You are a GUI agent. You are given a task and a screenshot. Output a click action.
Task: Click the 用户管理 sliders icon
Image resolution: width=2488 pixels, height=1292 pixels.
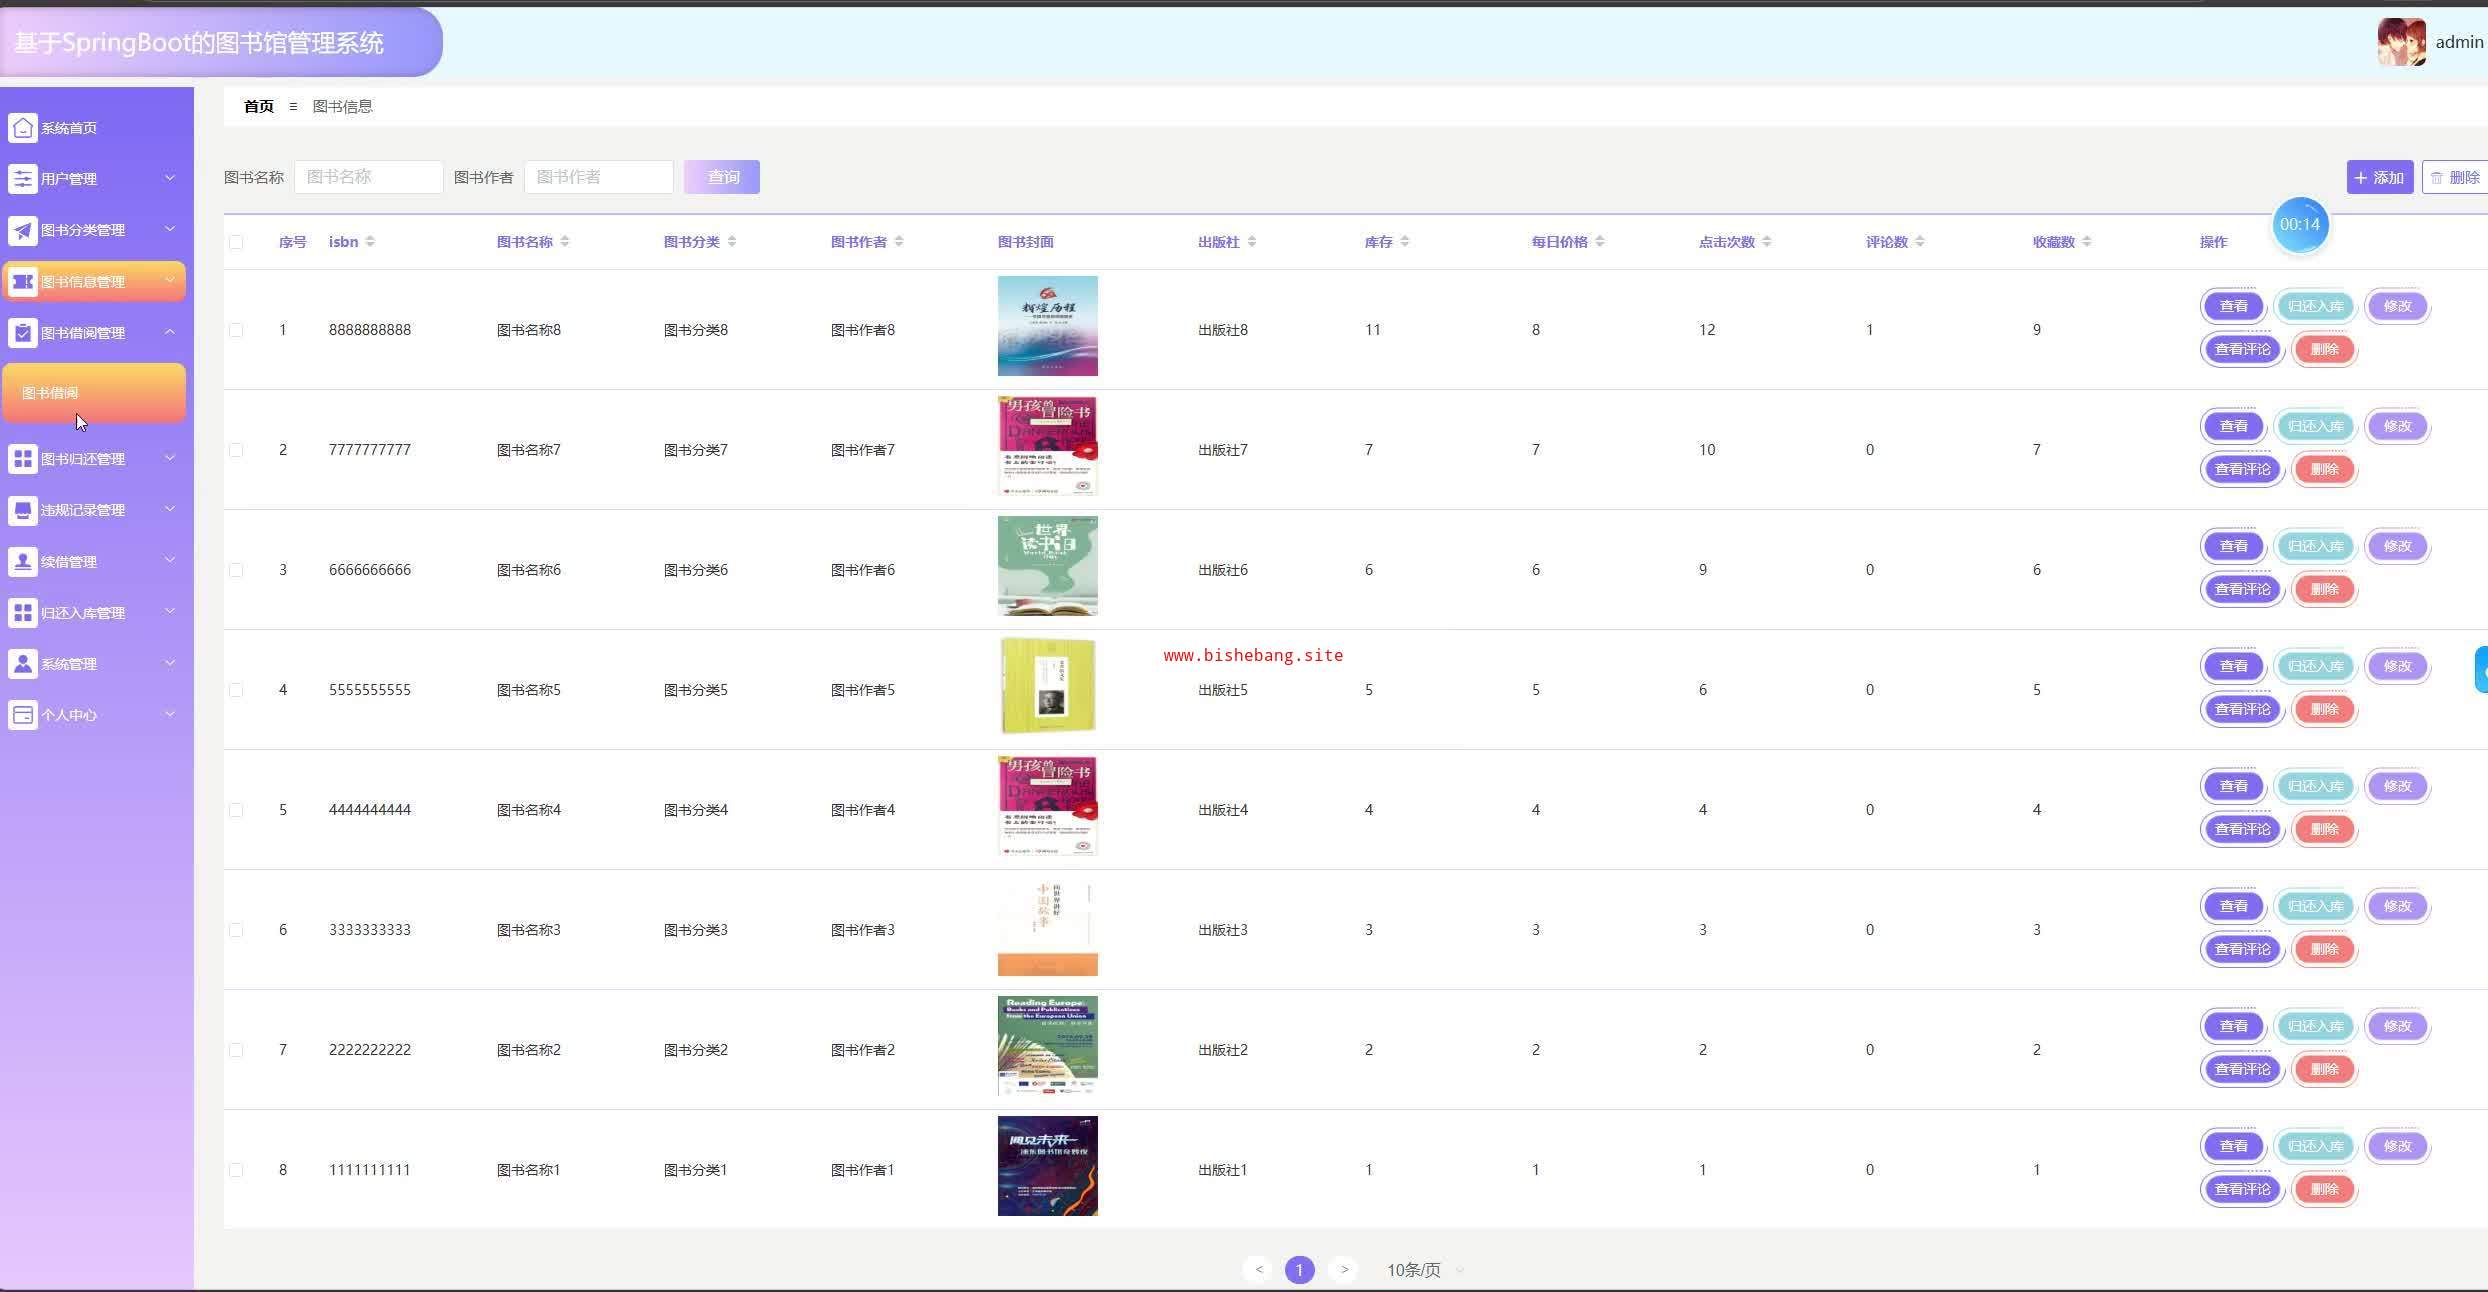coord(23,179)
